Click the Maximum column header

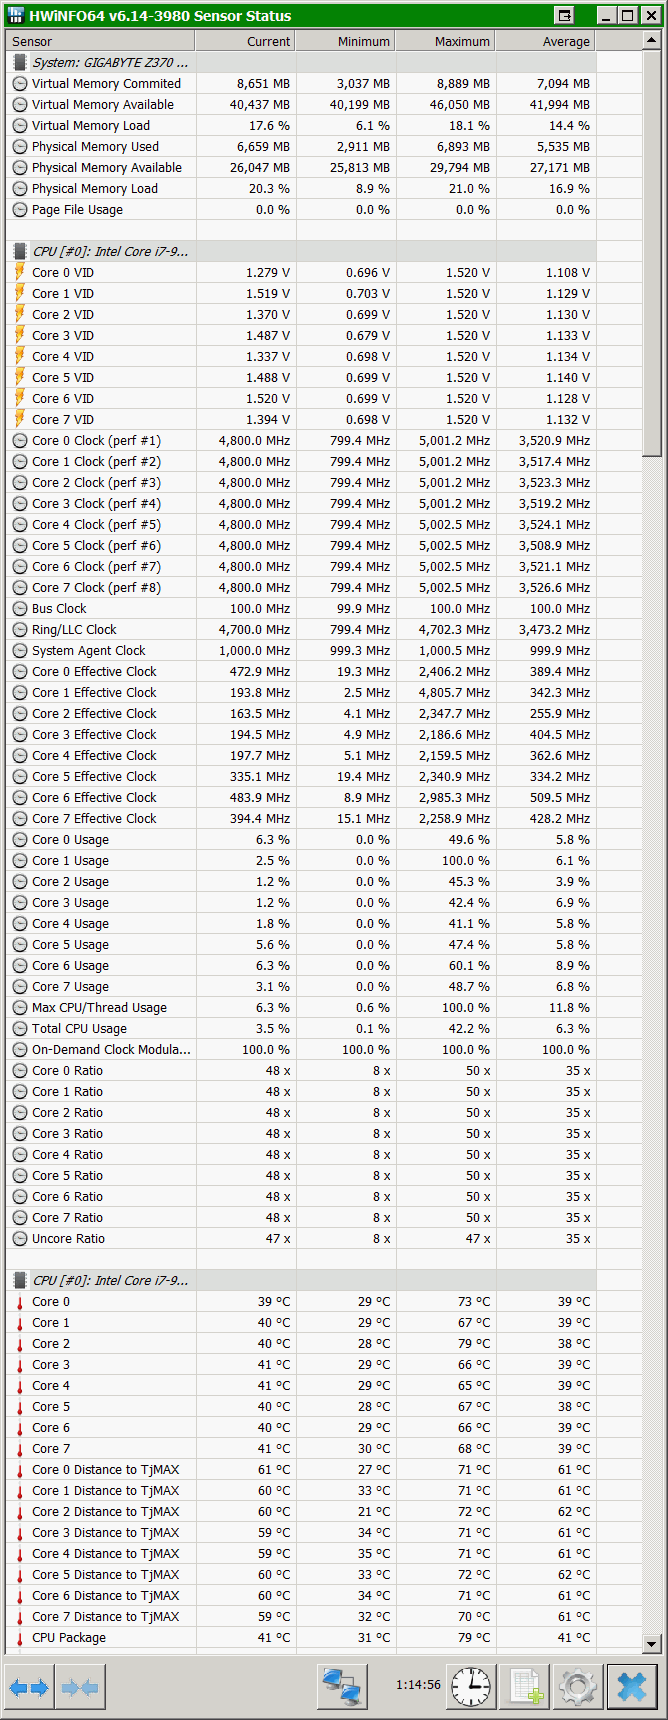[x=445, y=41]
